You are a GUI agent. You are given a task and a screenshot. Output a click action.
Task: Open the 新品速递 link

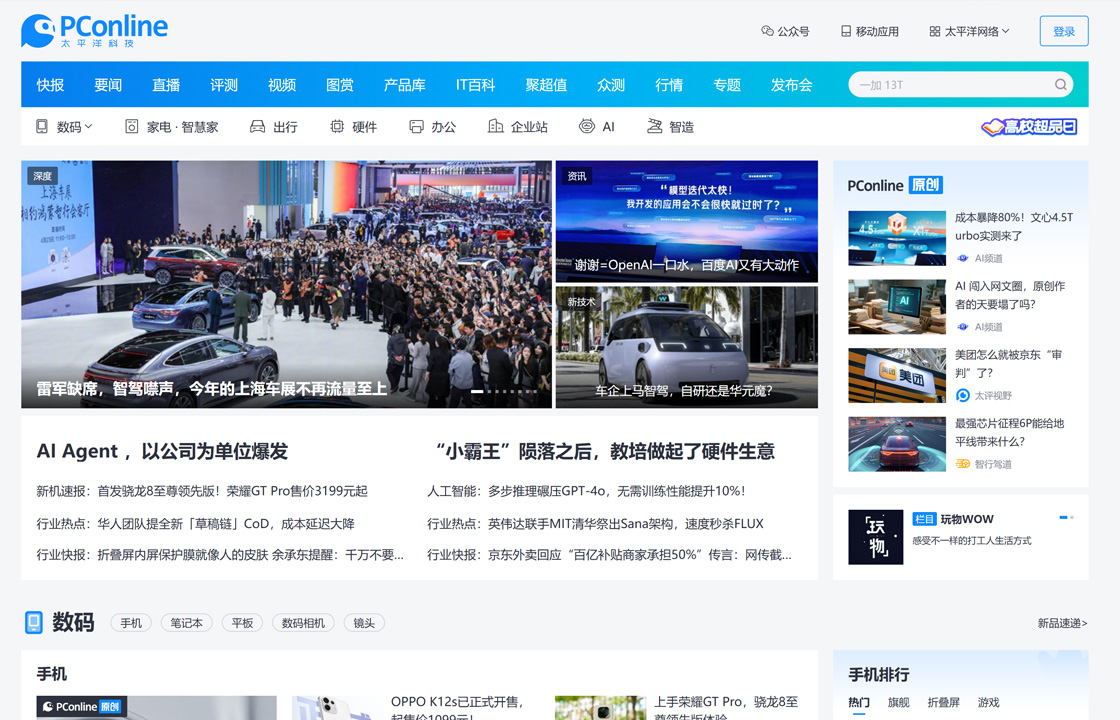pyautogui.click(x=1062, y=624)
